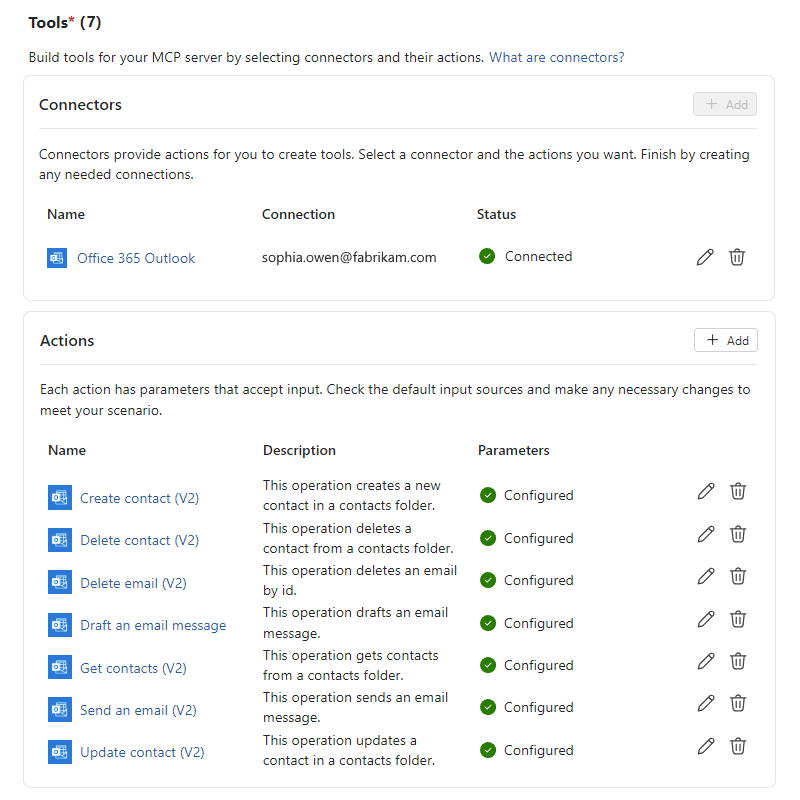Image resolution: width=800 pixels, height=800 pixels.
Task: Open the Send an email (V2) link
Action: pyautogui.click(x=138, y=710)
